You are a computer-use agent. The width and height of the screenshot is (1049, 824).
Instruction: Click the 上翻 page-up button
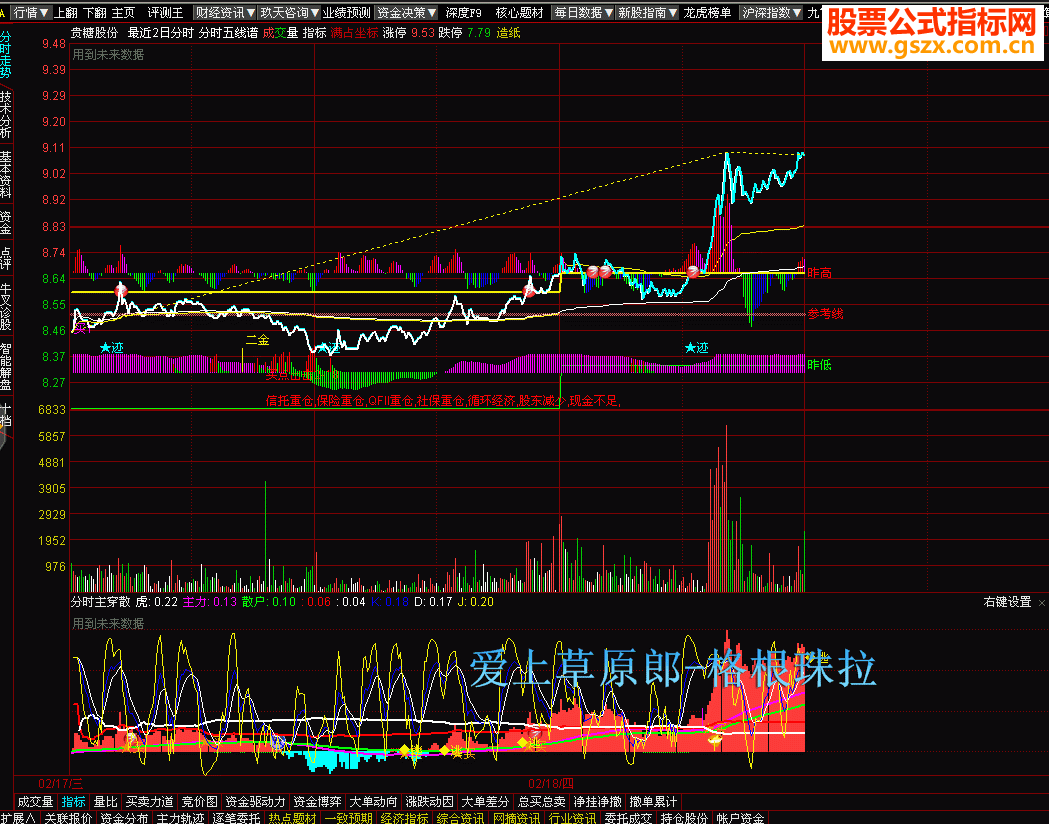66,13
